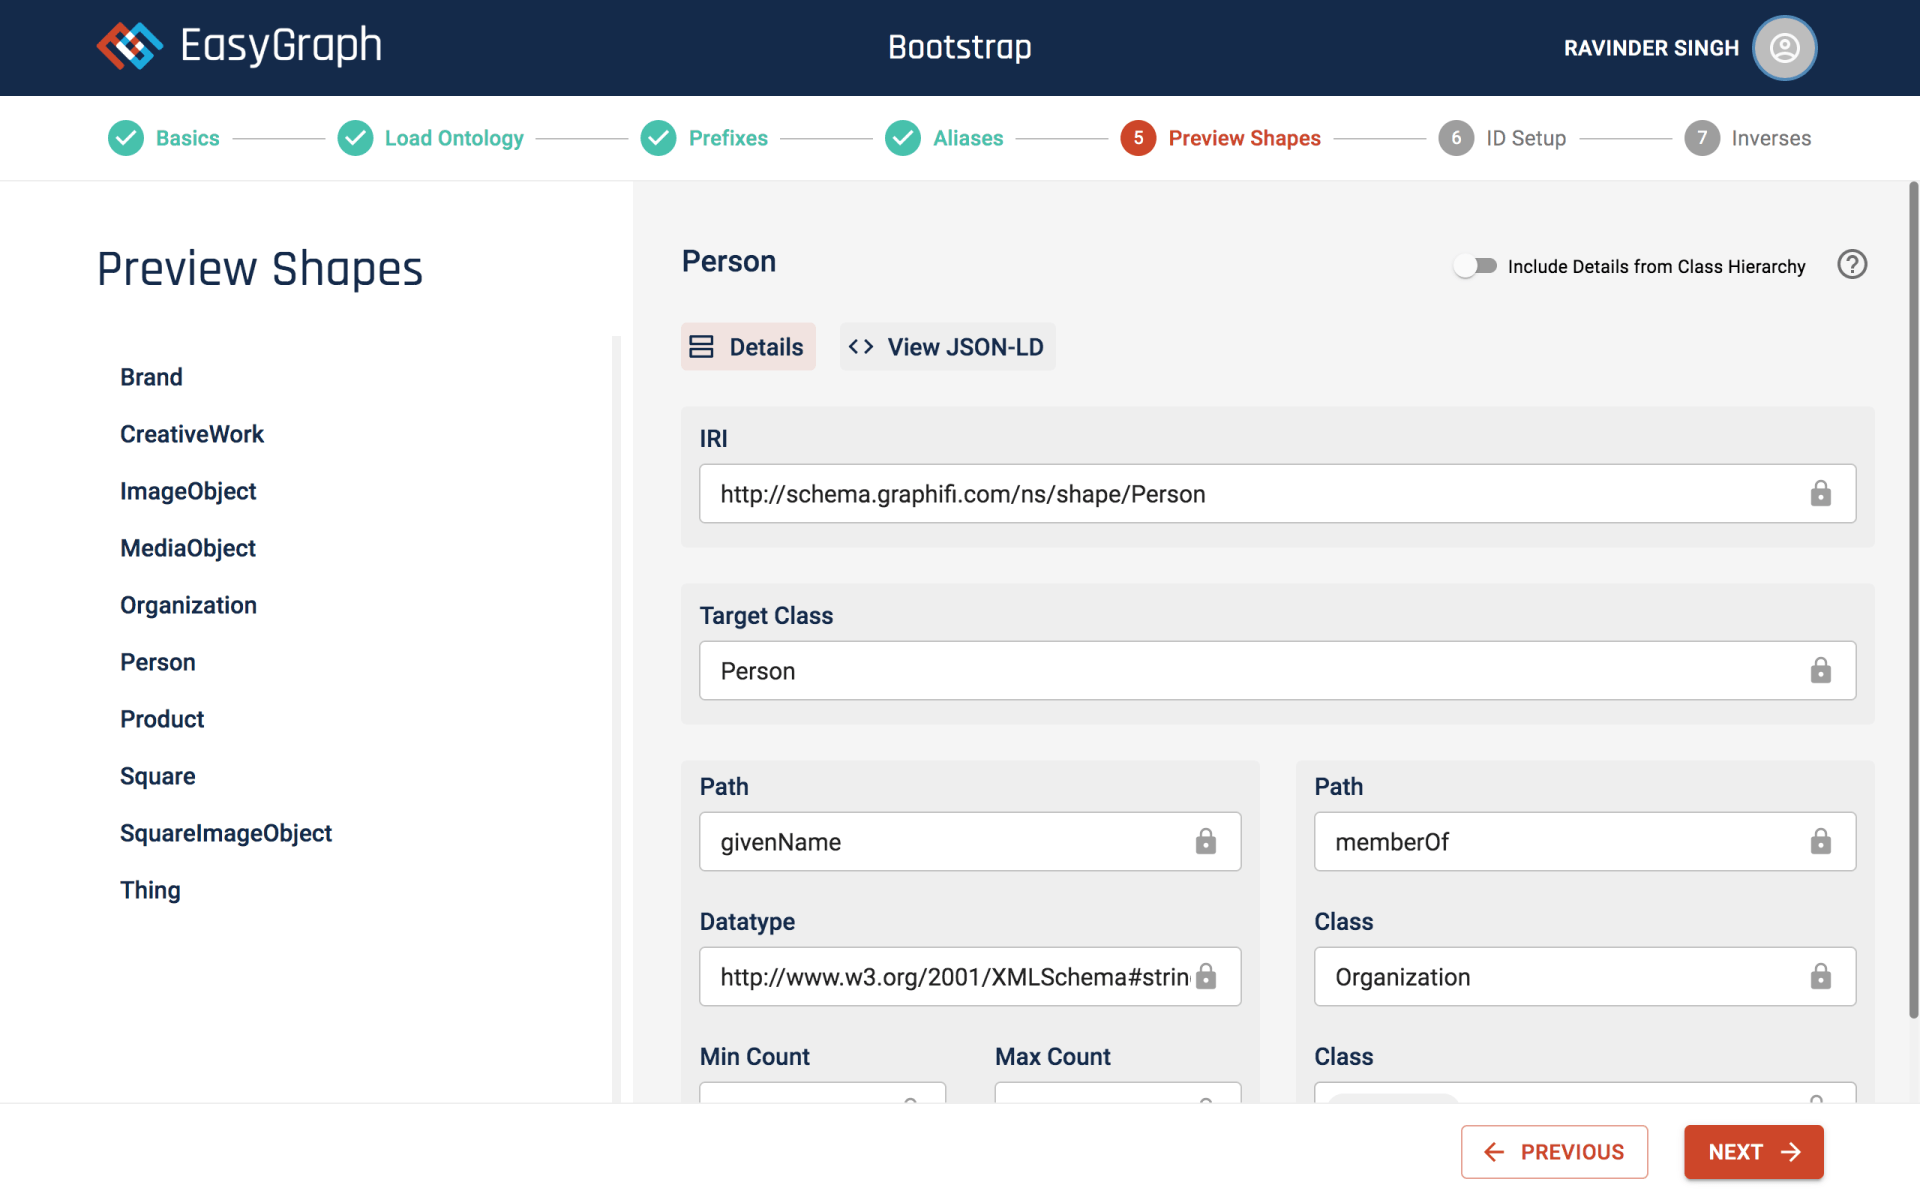The image size is (1920, 1200).
Task: Select SquareImageObject shape from list
Action: click(x=226, y=833)
